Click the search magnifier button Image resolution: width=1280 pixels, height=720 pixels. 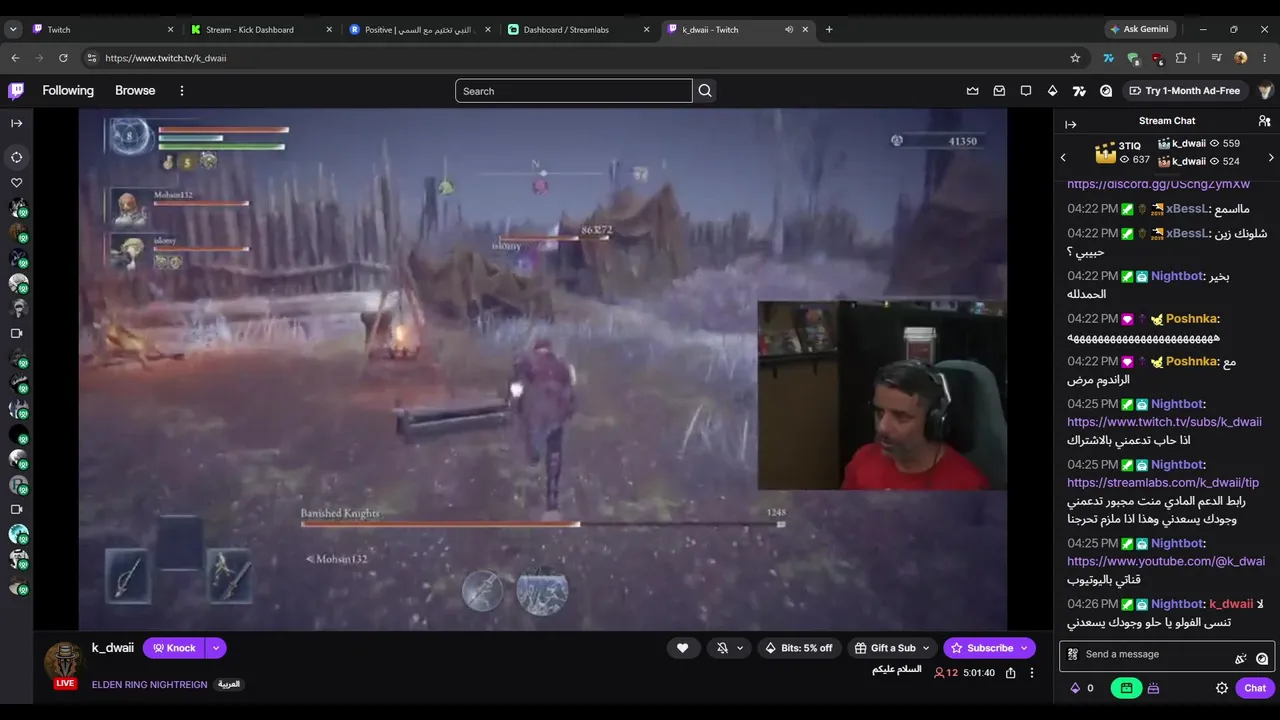(x=705, y=91)
